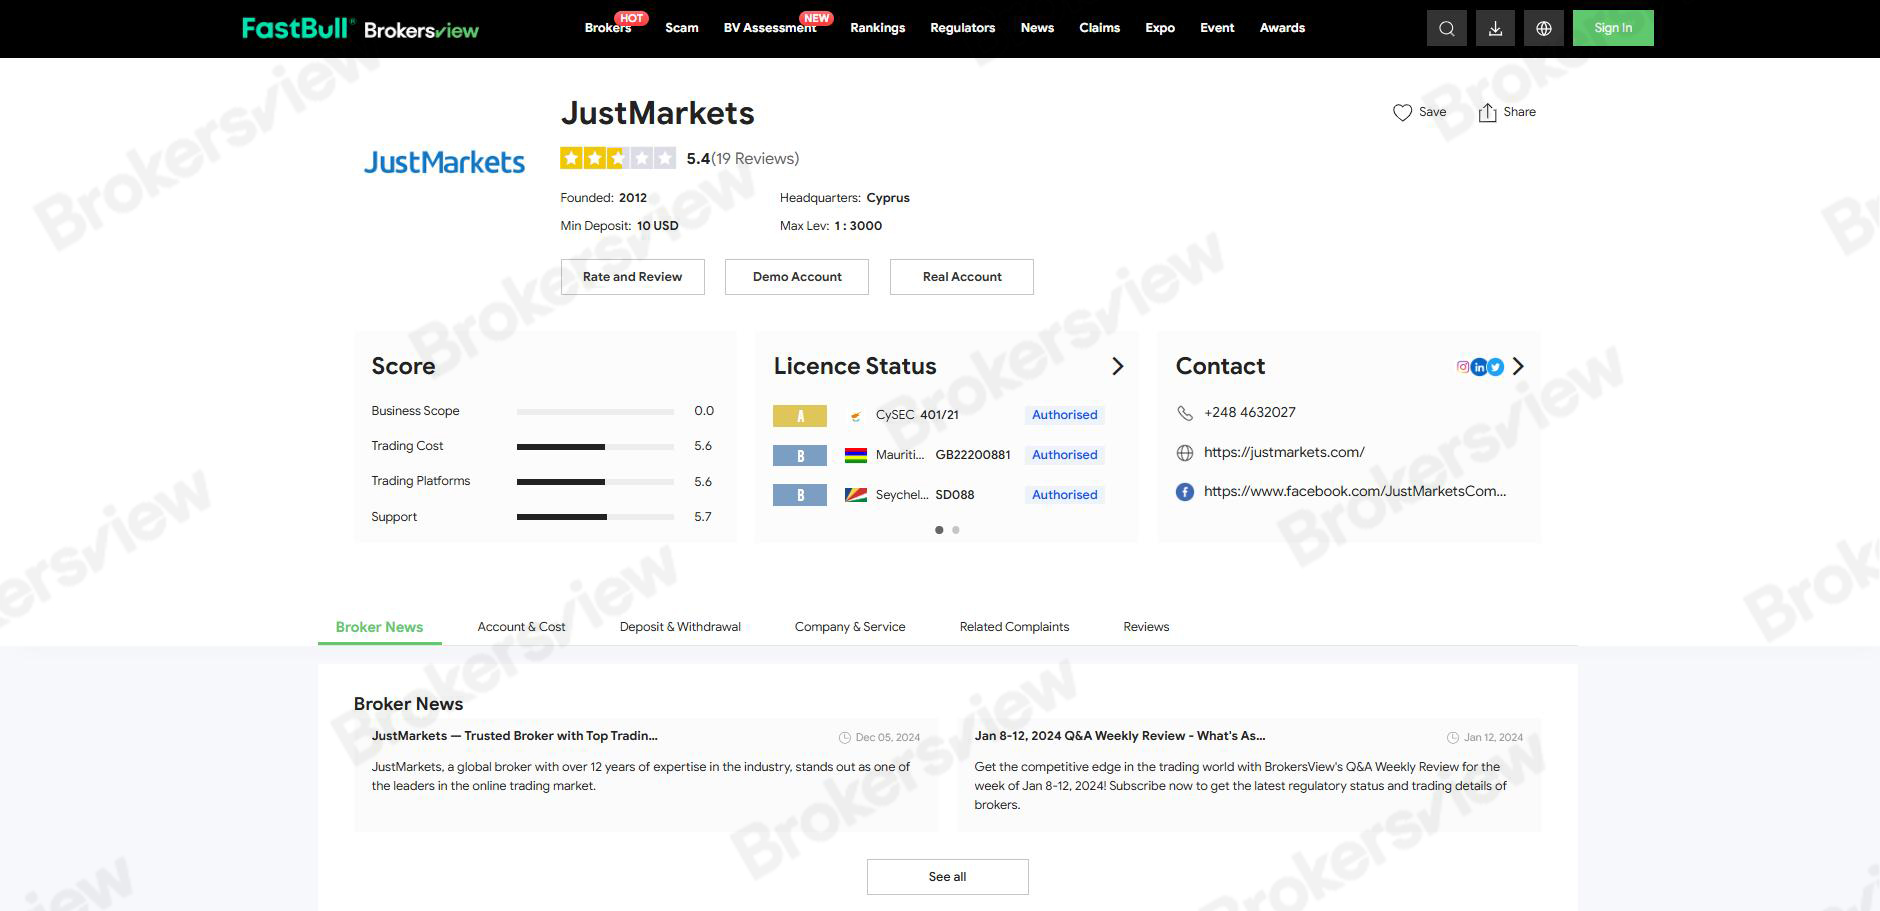This screenshot has height=911, width=1880.
Task: Click the +248 4632027 phone number
Action: coord(1250,413)
